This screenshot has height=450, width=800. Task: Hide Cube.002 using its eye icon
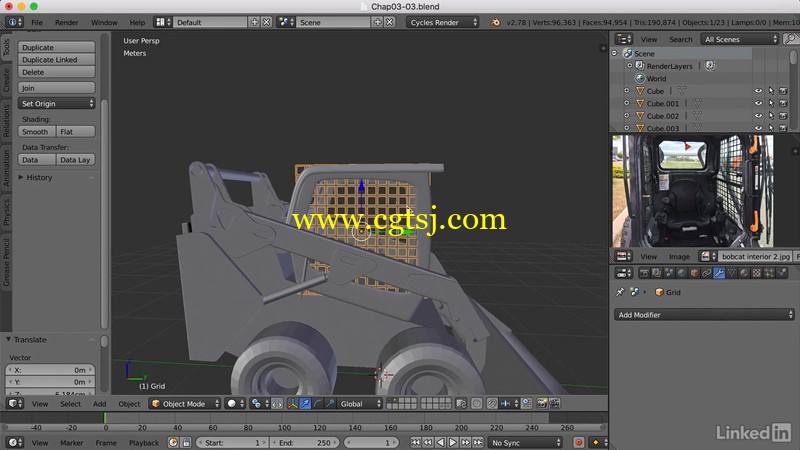tap(759, 116)
